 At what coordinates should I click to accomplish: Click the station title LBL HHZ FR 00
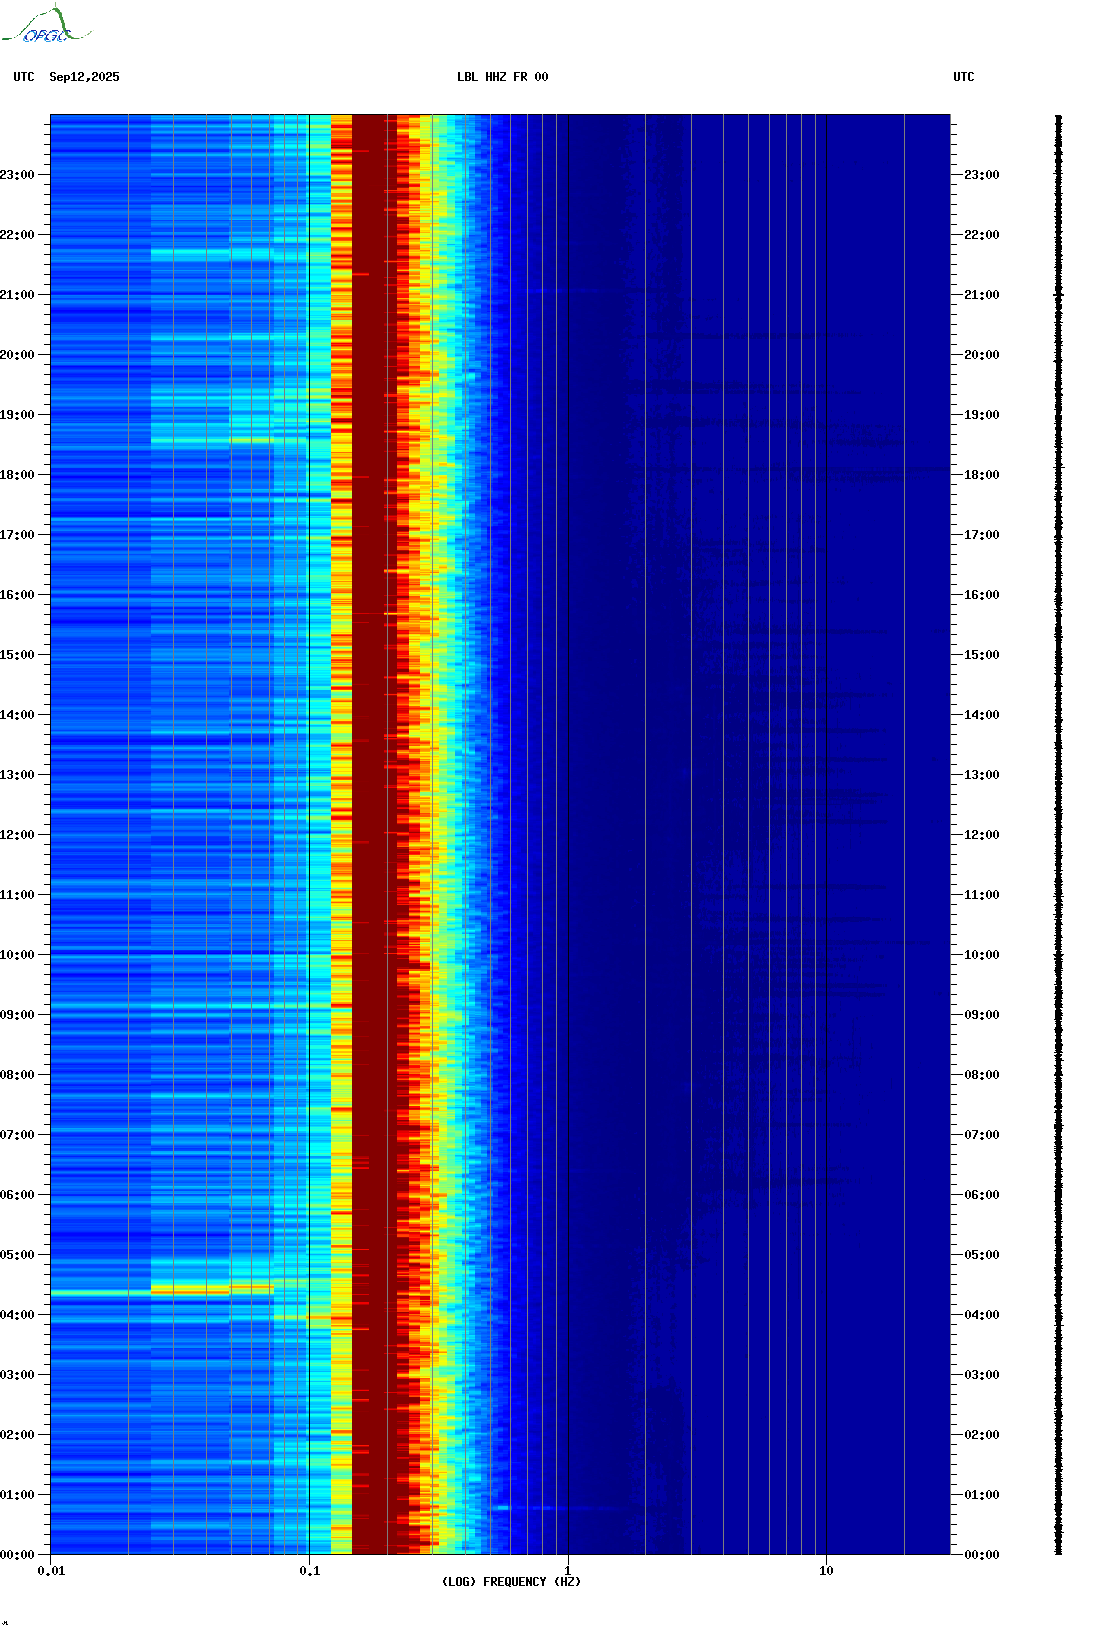[x=503, y=77]
